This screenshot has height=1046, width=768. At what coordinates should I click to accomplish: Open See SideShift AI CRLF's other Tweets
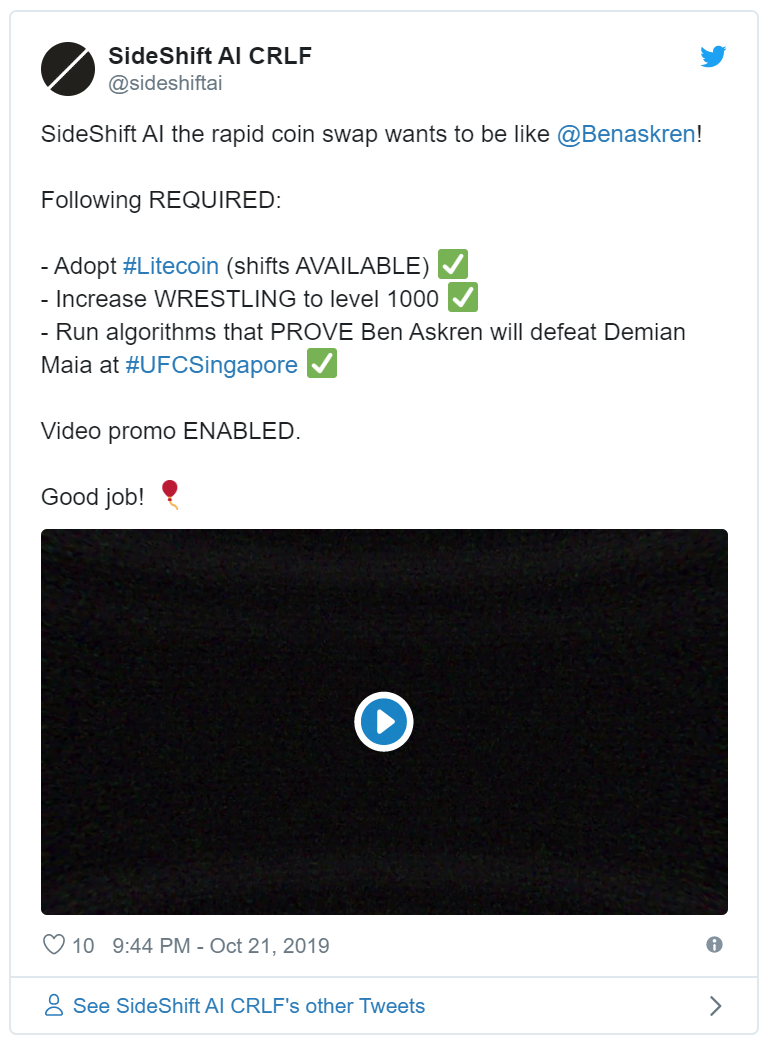(x=249, y=1005)
